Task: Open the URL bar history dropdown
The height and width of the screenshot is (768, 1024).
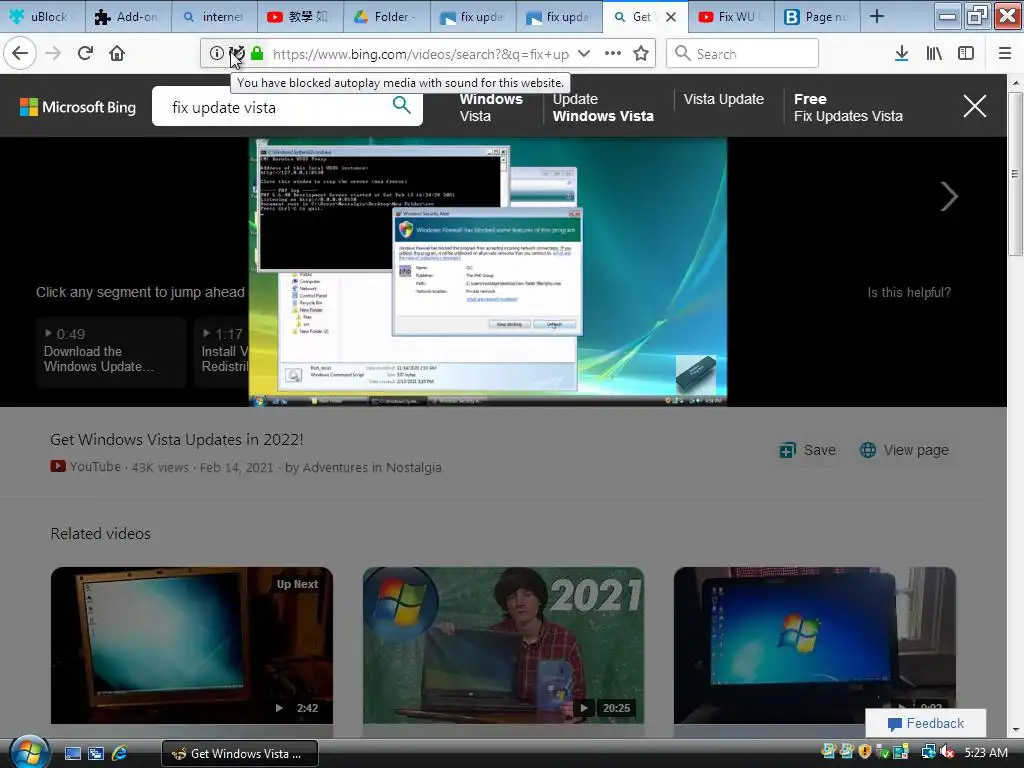Action: point(584,54)
